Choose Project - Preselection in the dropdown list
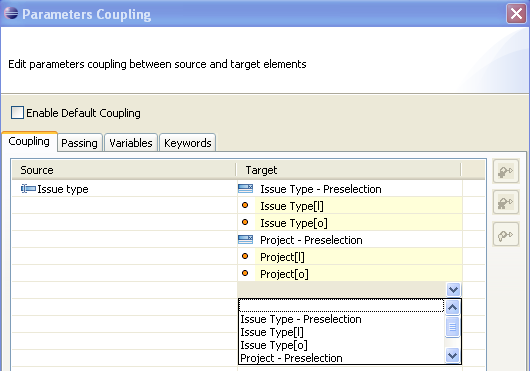Screen dimensions: 530x371 [291, 358]
